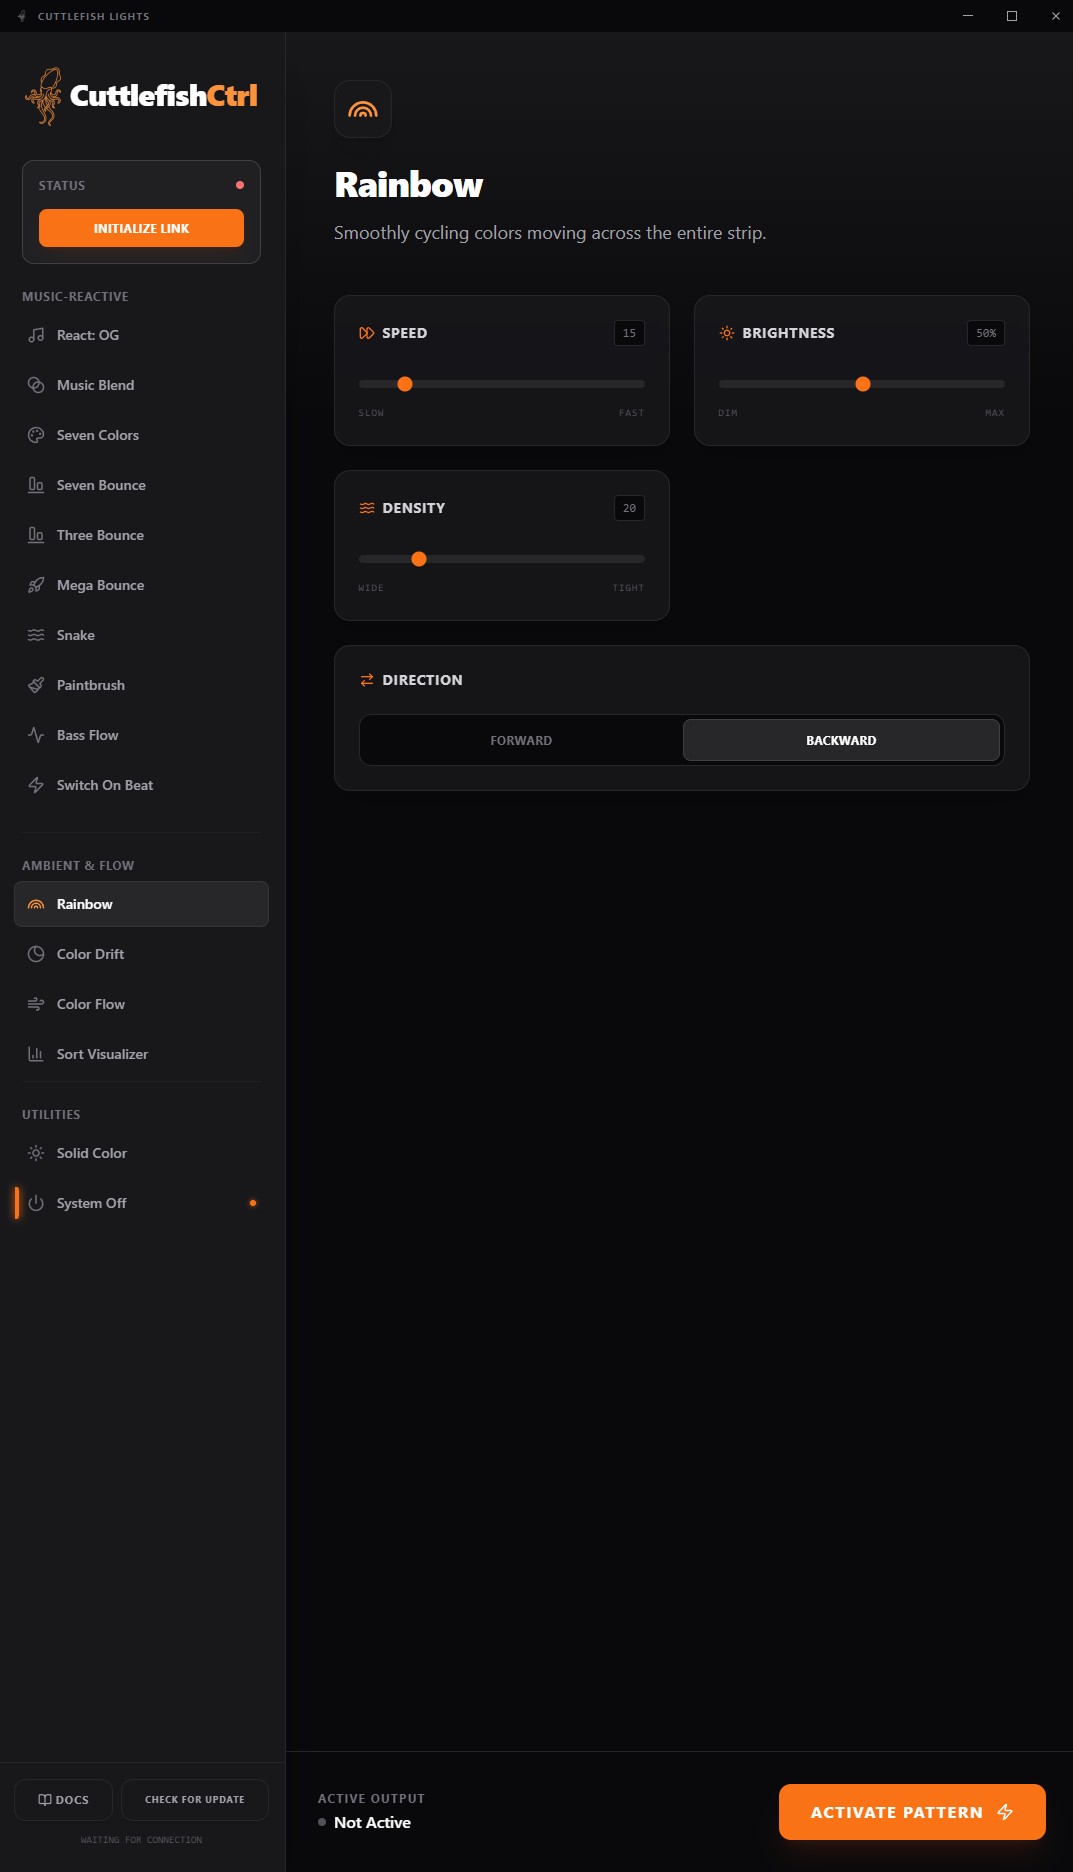Click the palette icon beside Seven Colors

pos(36,435)
